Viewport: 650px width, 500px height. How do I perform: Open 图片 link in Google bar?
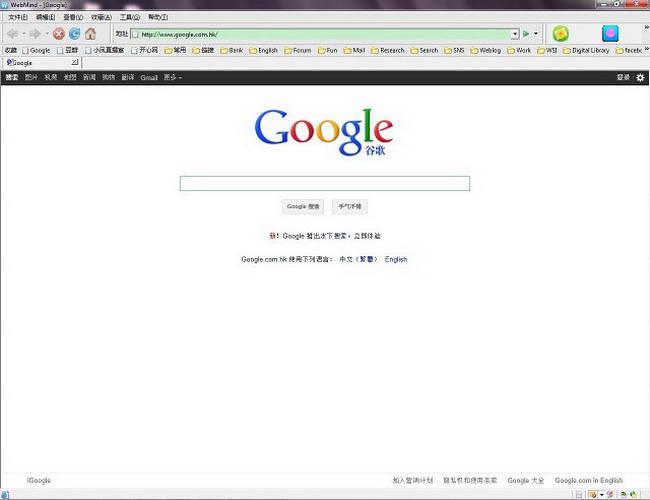31,78
